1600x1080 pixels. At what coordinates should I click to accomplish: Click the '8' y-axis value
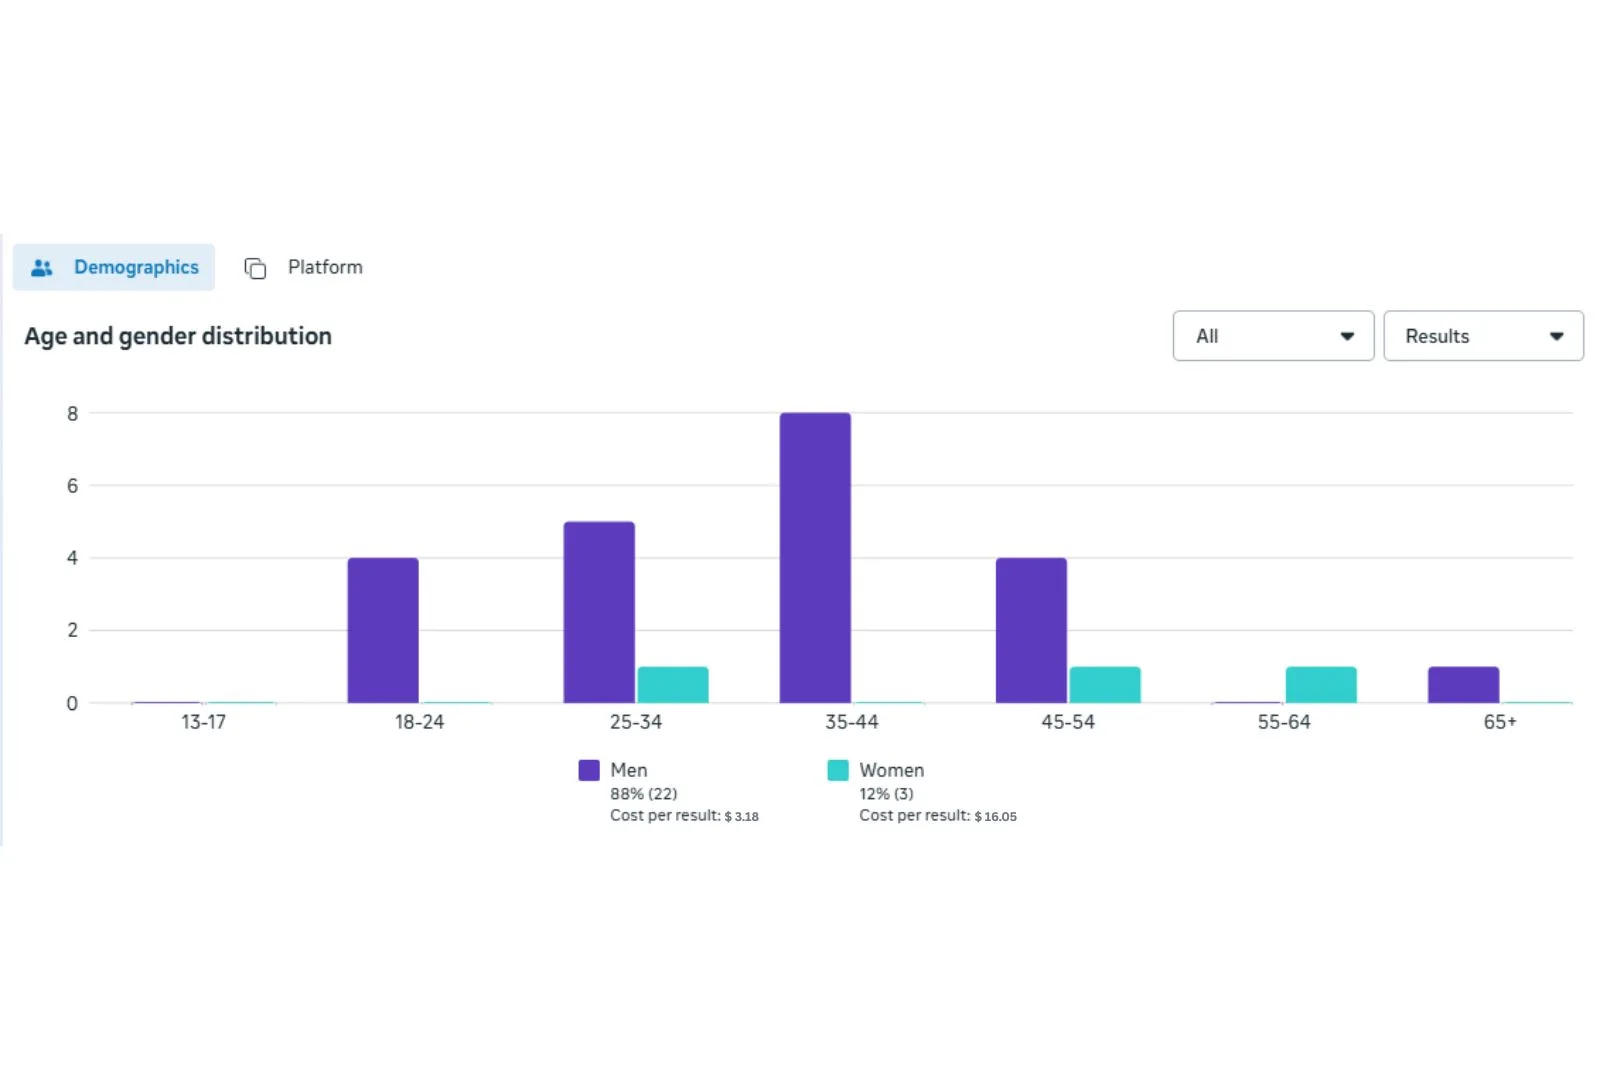pyautogui.click(x=72, y=414)
